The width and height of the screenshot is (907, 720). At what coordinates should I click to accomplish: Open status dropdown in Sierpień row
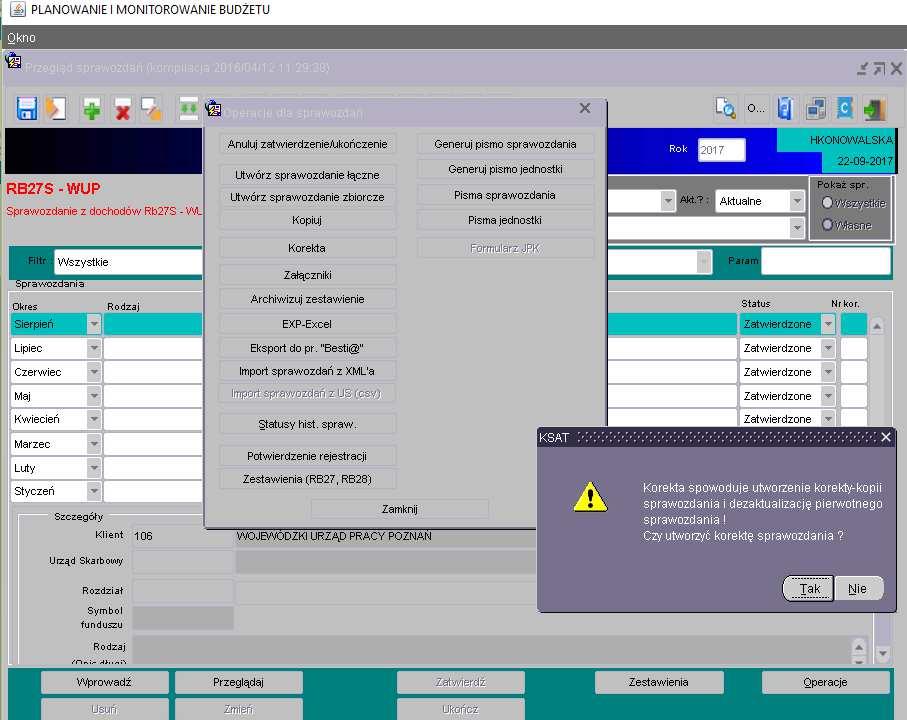pos(828,324)
